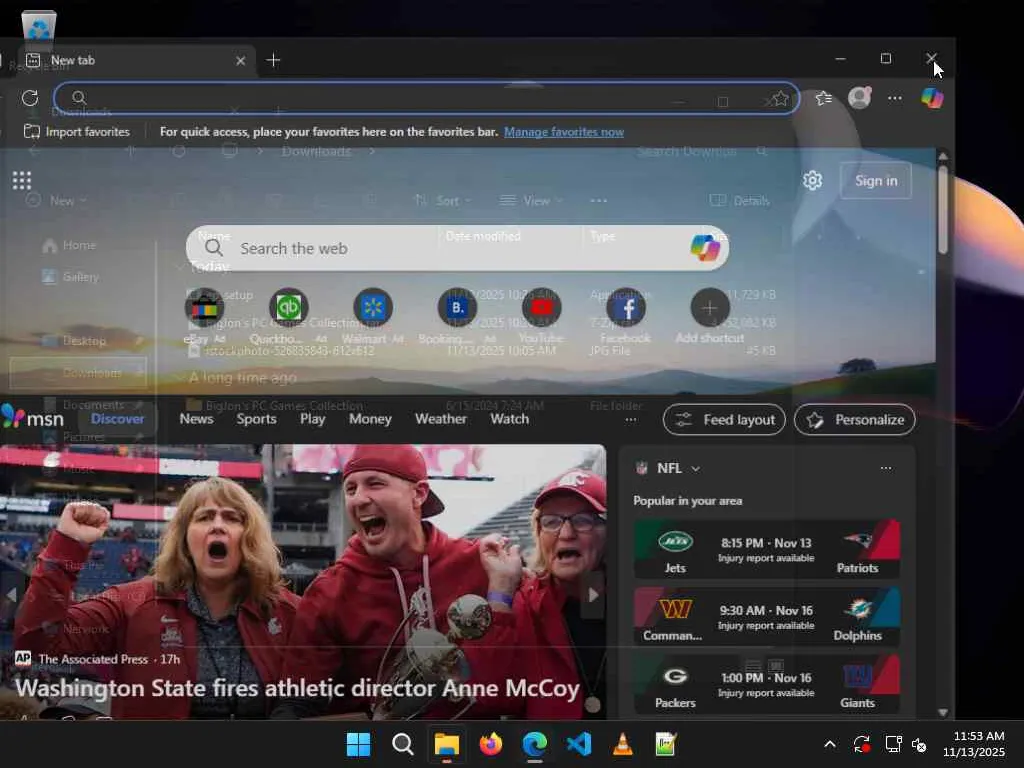Screen dimensions: 1024x768
Task: Launch Firefox from taskbar
Action: click(x=490, y=744)
